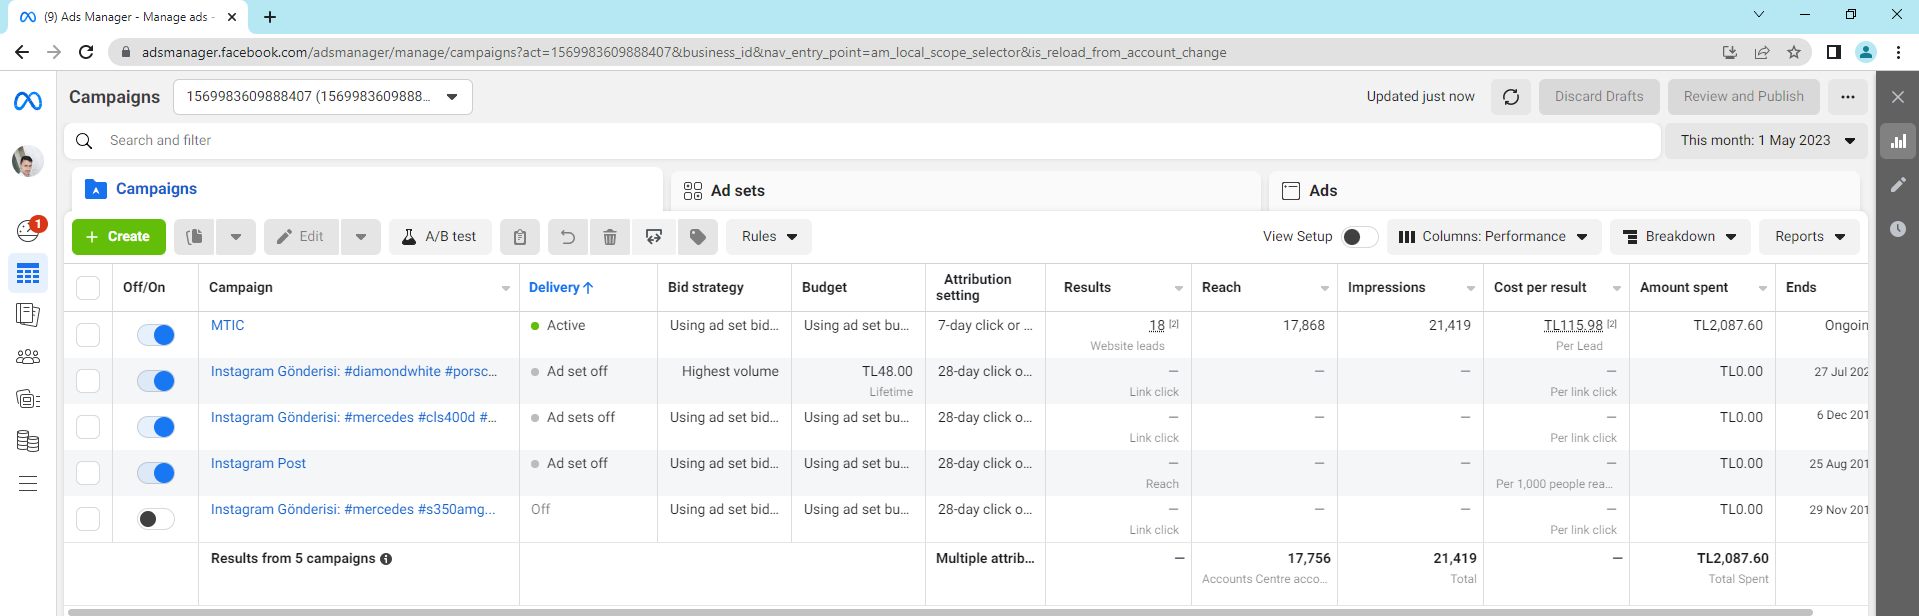Viewport: 1919px width, 616px height.
Task: Click the export share icon in toolbar
Action: [x=654, y=237]
